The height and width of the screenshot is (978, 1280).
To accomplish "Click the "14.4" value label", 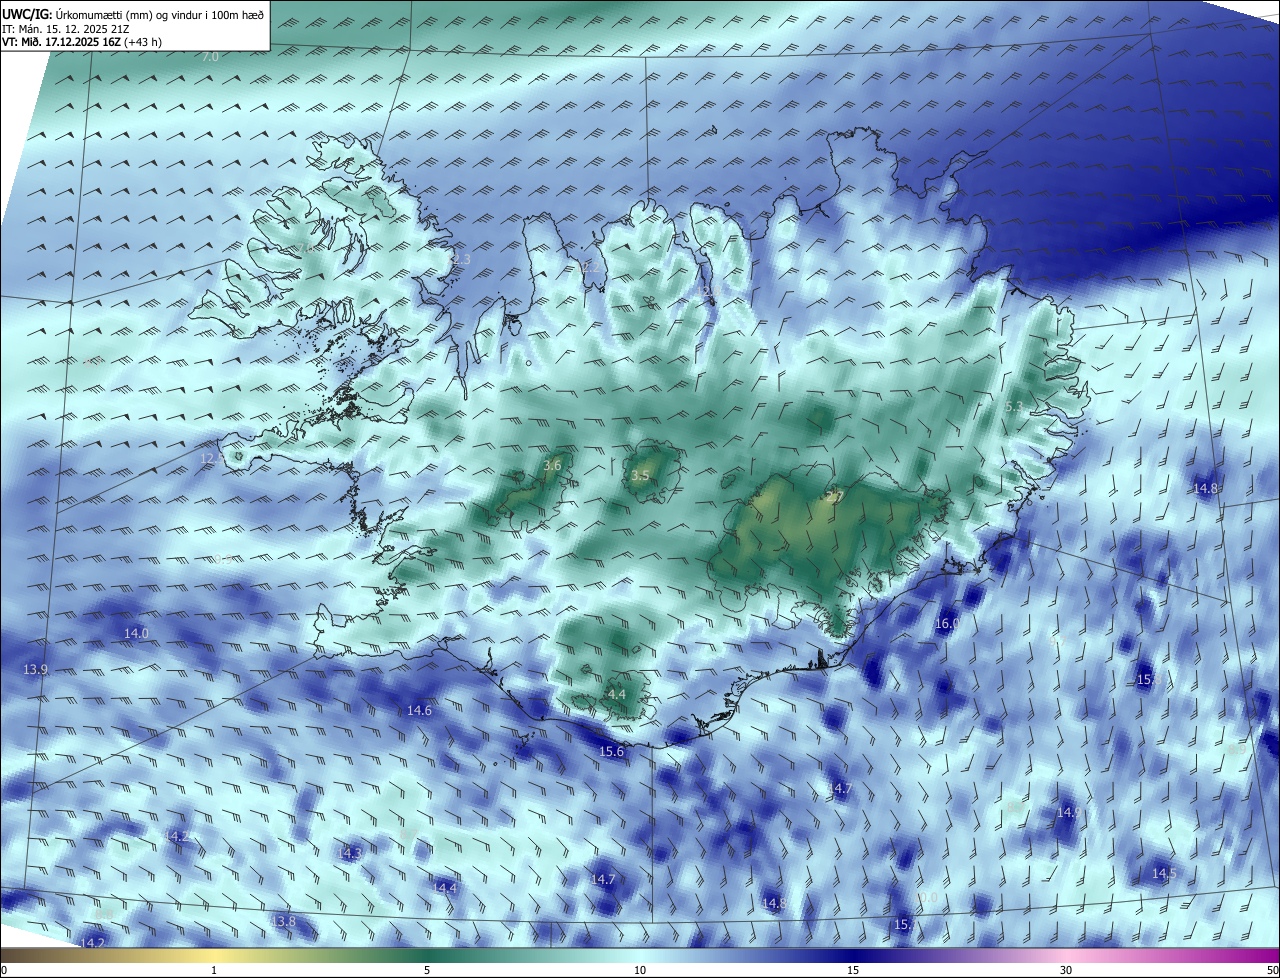I will tap(444, 888).
